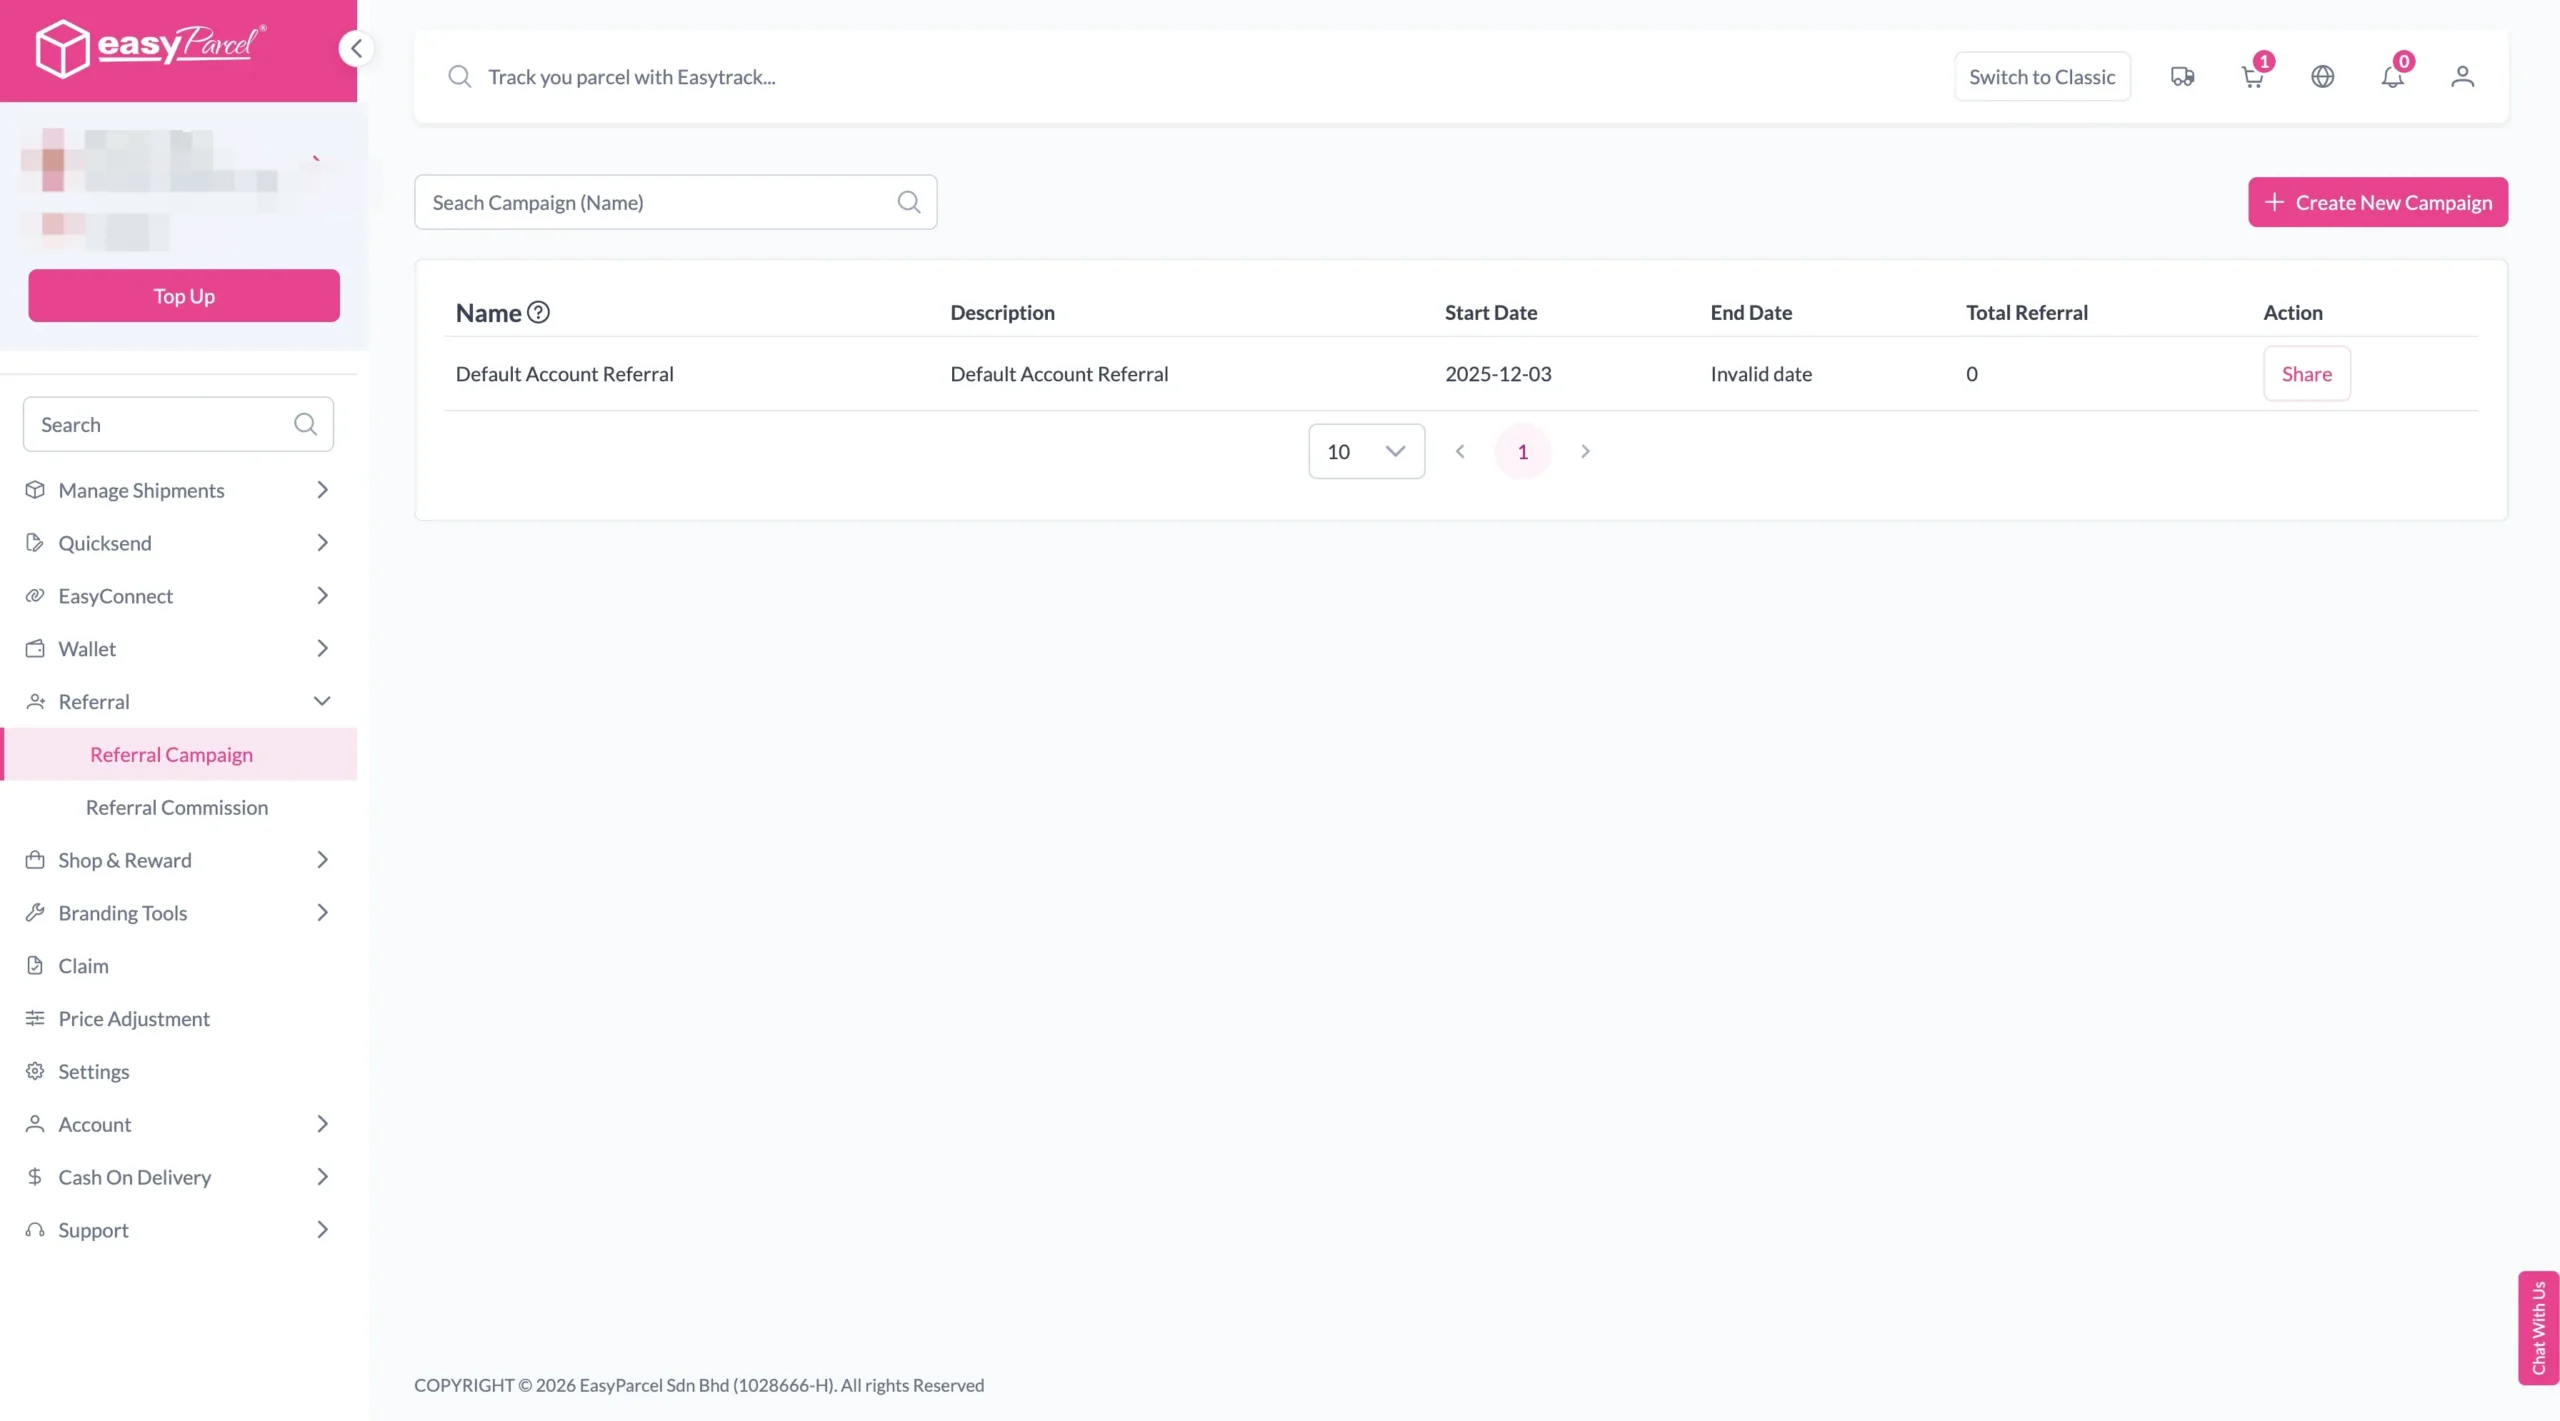The height and width of the screenshot is (1421, 2560).
Task: Open the Price Adjustment menu item
Action: tap(134, 1019)
